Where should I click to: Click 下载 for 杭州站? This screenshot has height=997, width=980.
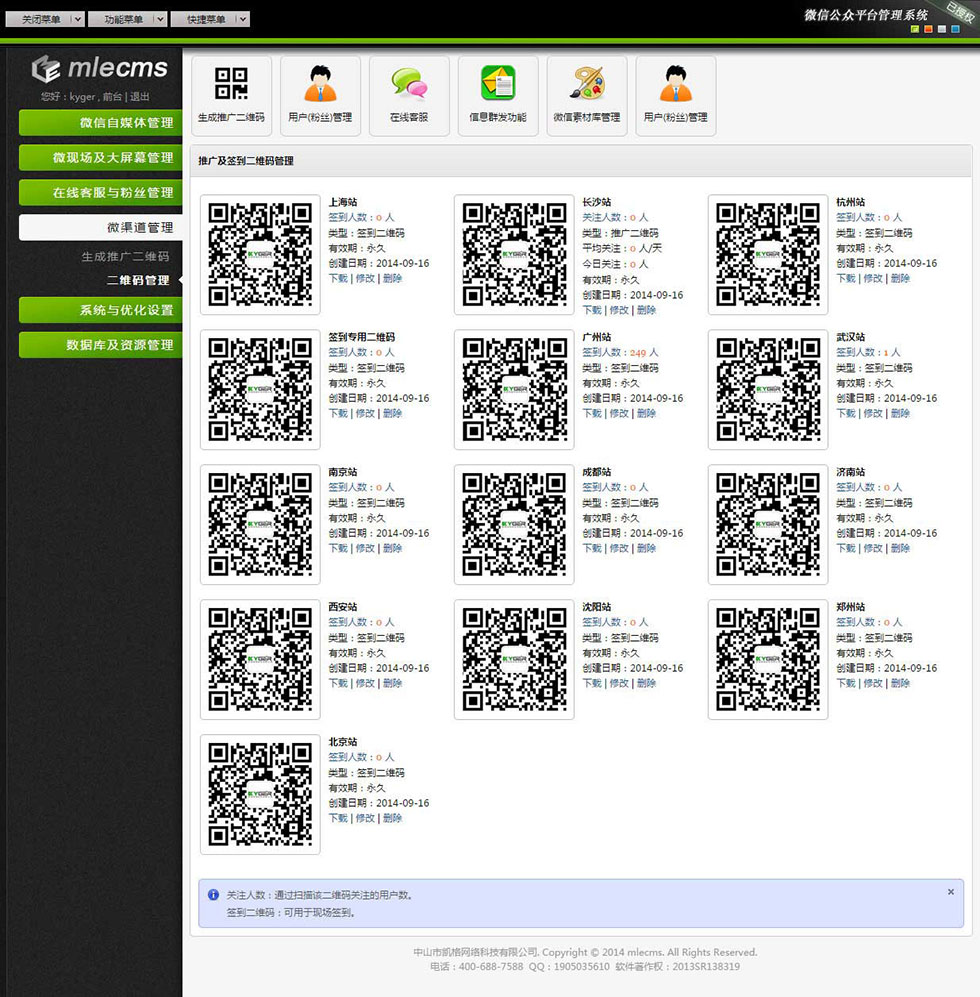click(x=846, y=278)
